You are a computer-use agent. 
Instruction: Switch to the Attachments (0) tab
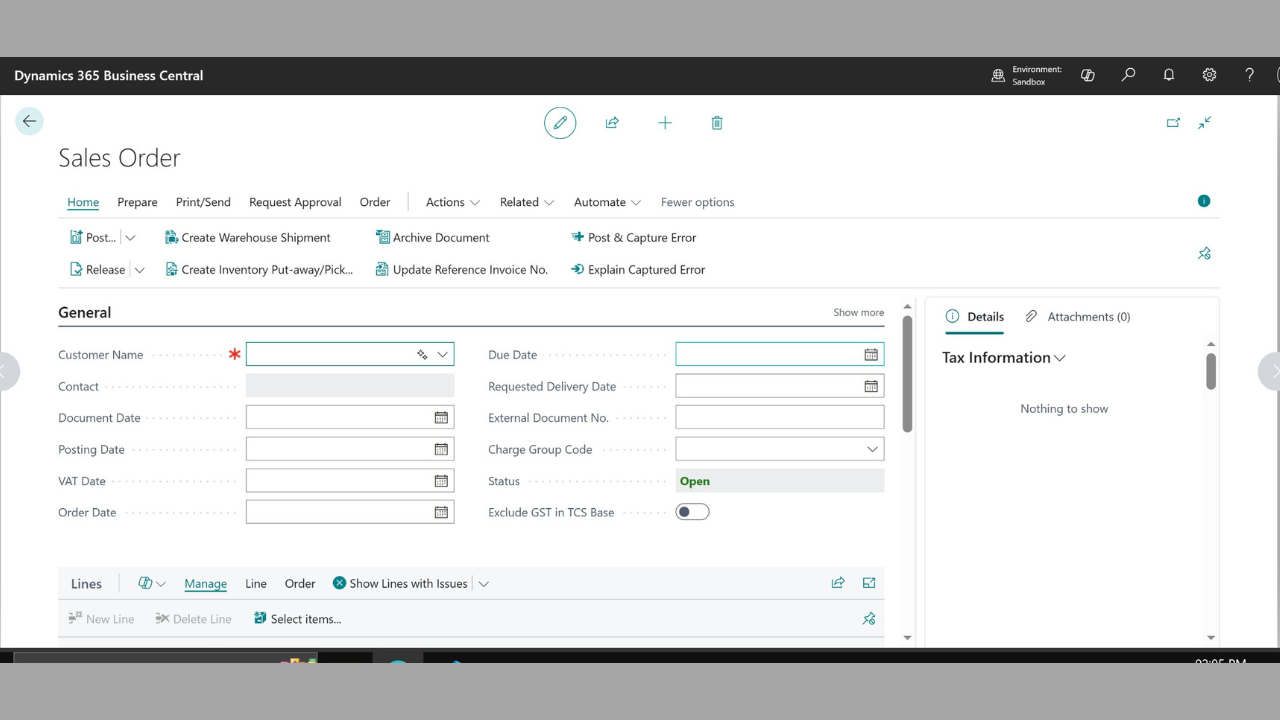click(x=1078, y=317)
